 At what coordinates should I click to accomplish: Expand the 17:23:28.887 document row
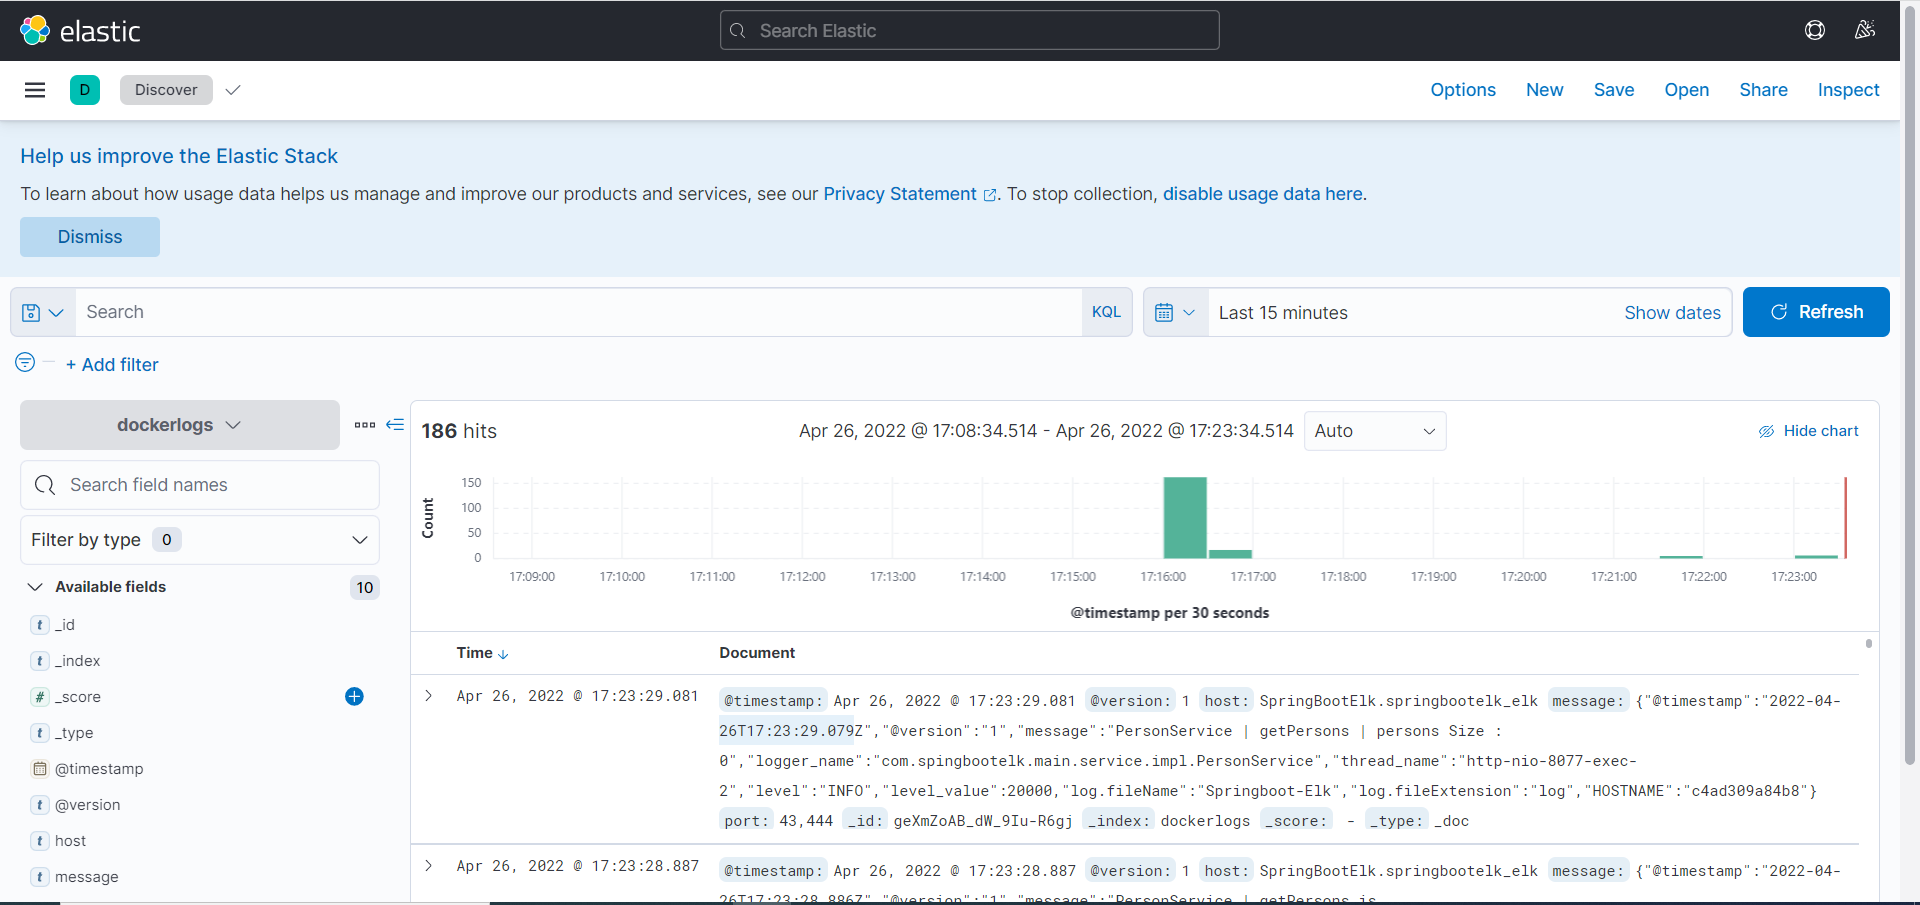tap(429, 866)
